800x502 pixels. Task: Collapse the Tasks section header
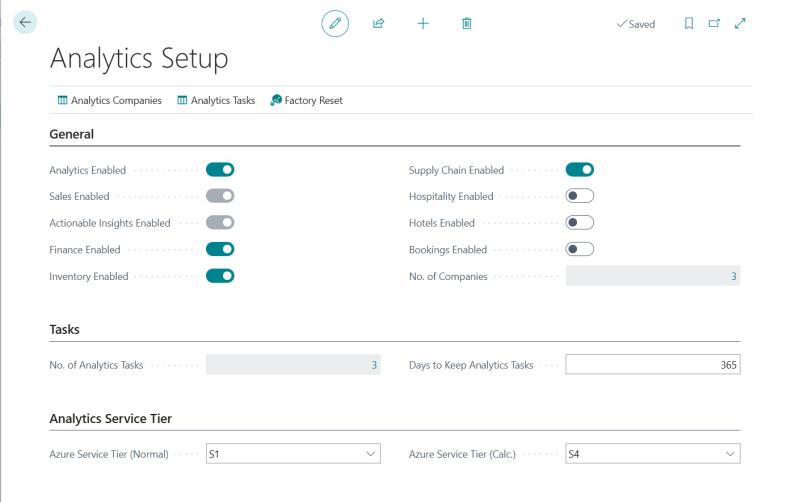(64, 330)
